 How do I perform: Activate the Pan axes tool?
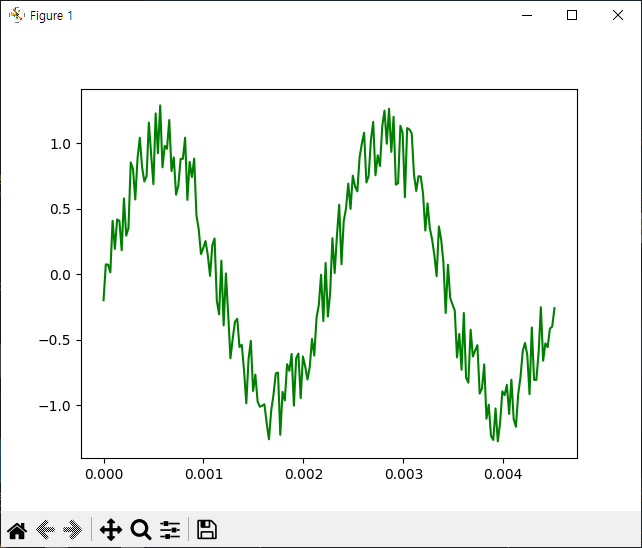click(111, 530)
